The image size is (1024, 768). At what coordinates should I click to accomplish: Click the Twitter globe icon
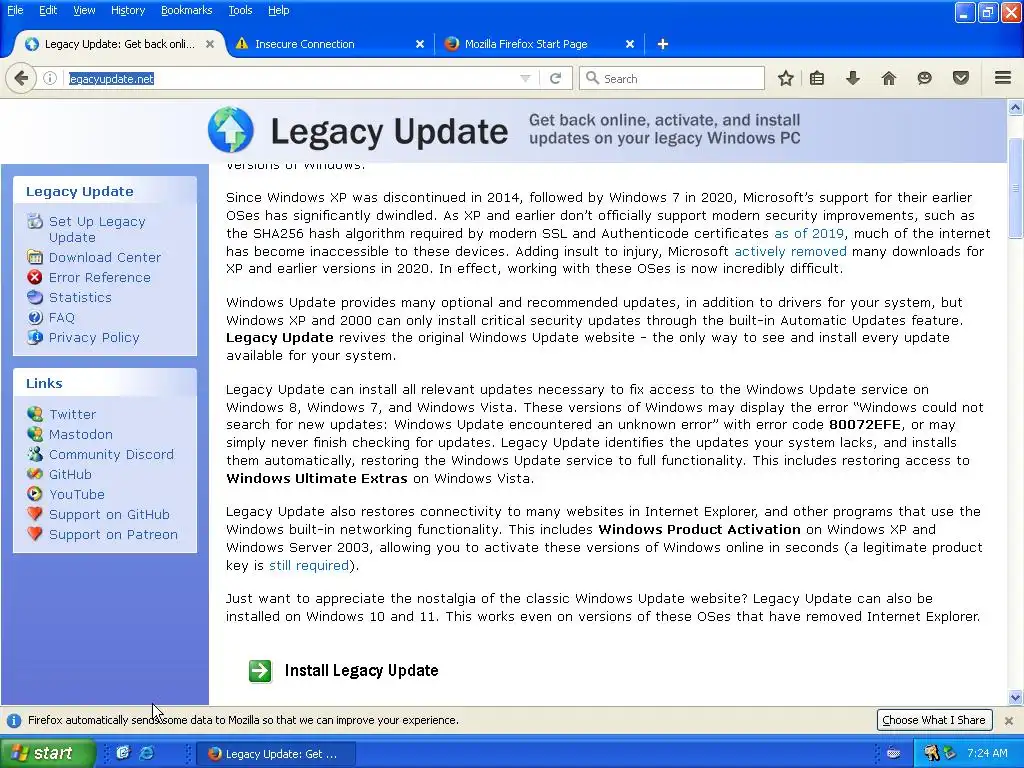coord(35,414)
